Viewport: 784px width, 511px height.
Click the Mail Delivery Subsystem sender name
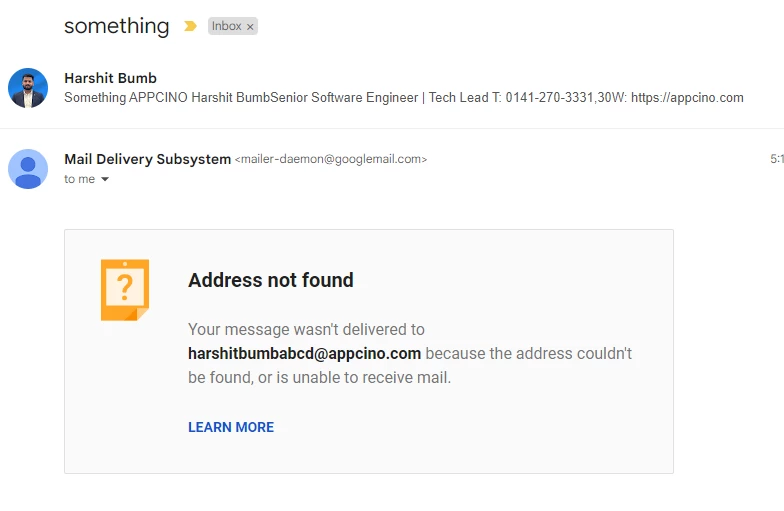pyautogui.click(x=148, y=159)
